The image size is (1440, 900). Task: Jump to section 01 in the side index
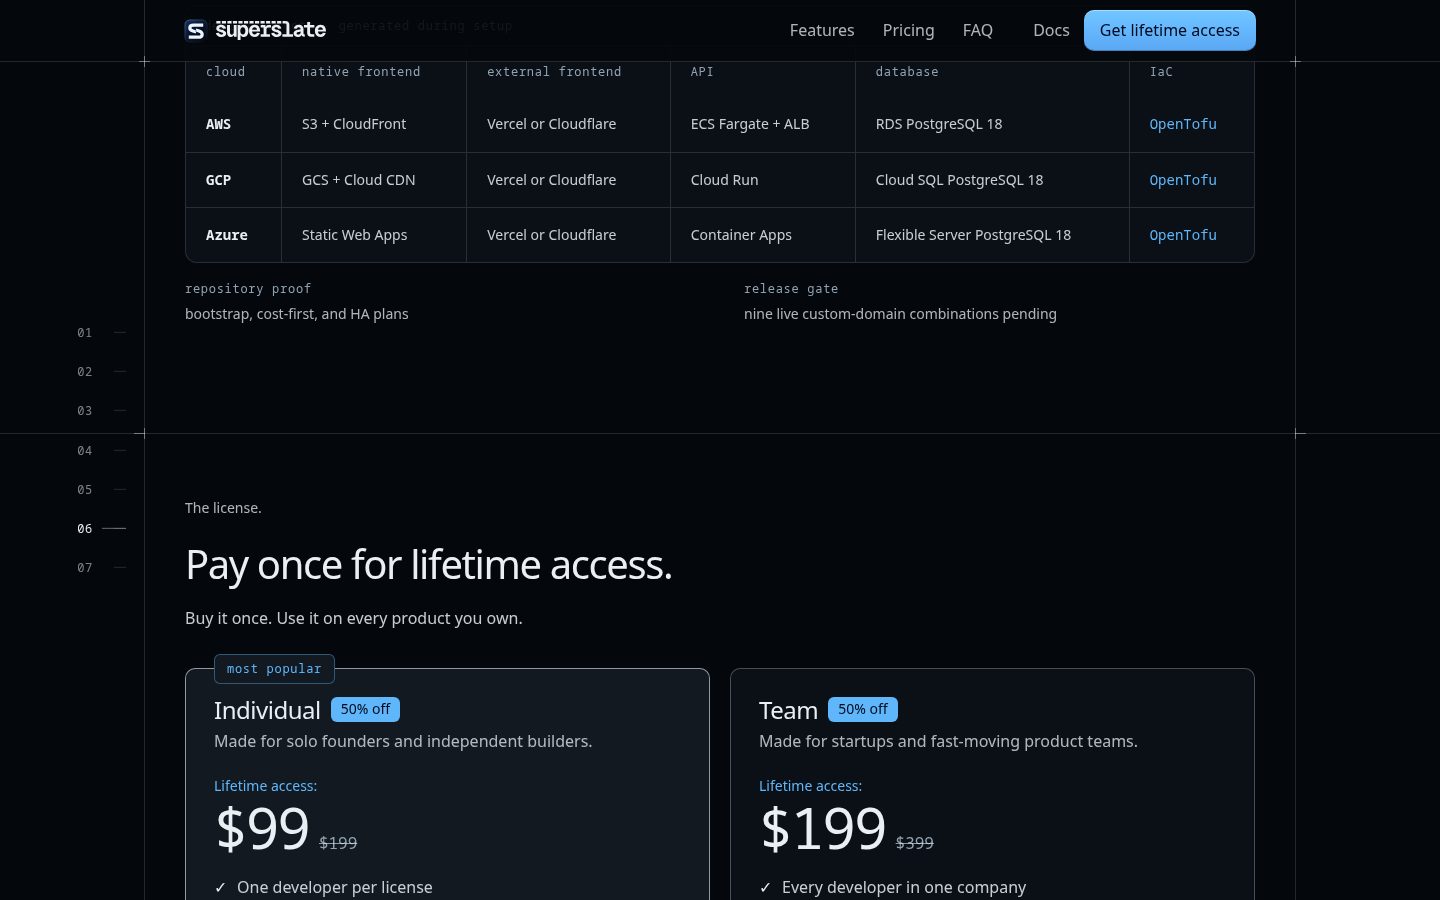pyautogui.click(x=101, y=332)
